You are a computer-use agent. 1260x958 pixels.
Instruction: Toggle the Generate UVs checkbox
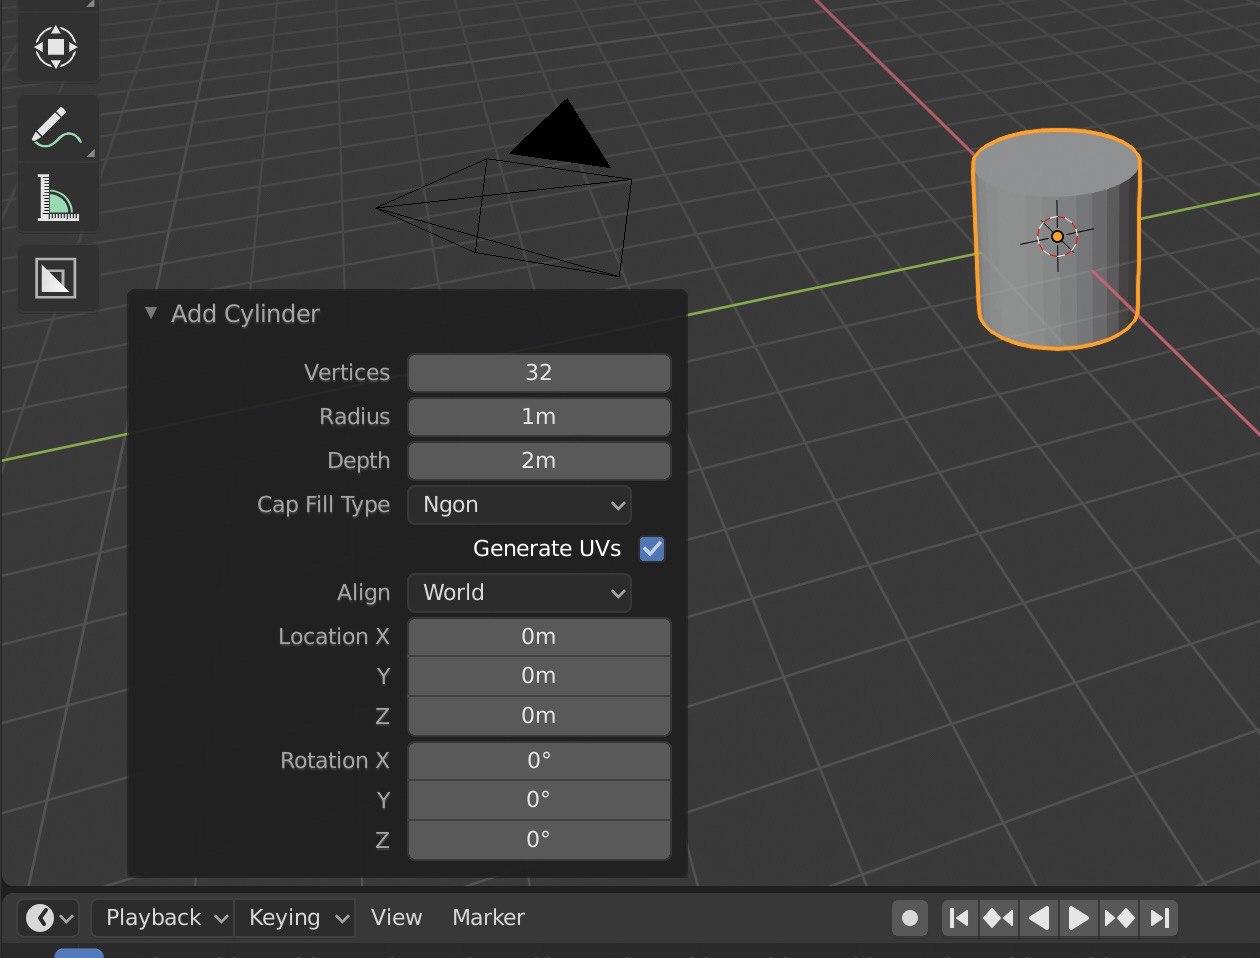[x=652, y=549]
